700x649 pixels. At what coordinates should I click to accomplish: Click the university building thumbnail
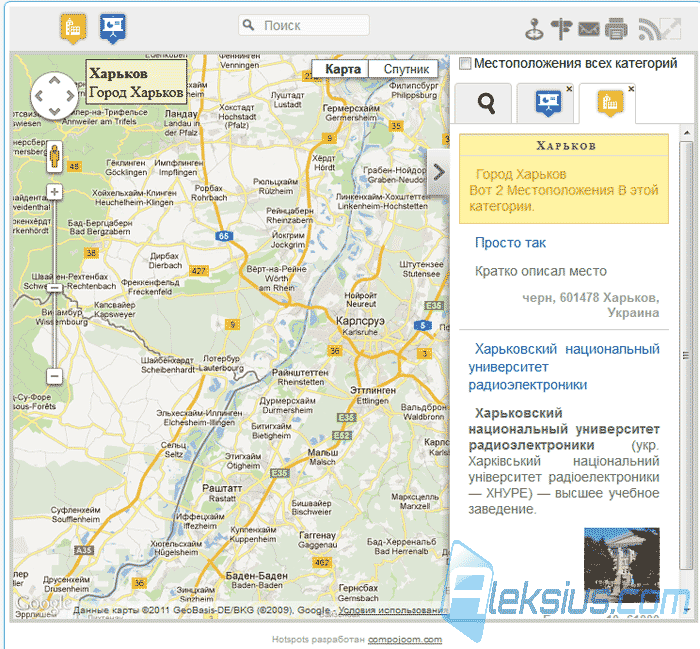621,564
